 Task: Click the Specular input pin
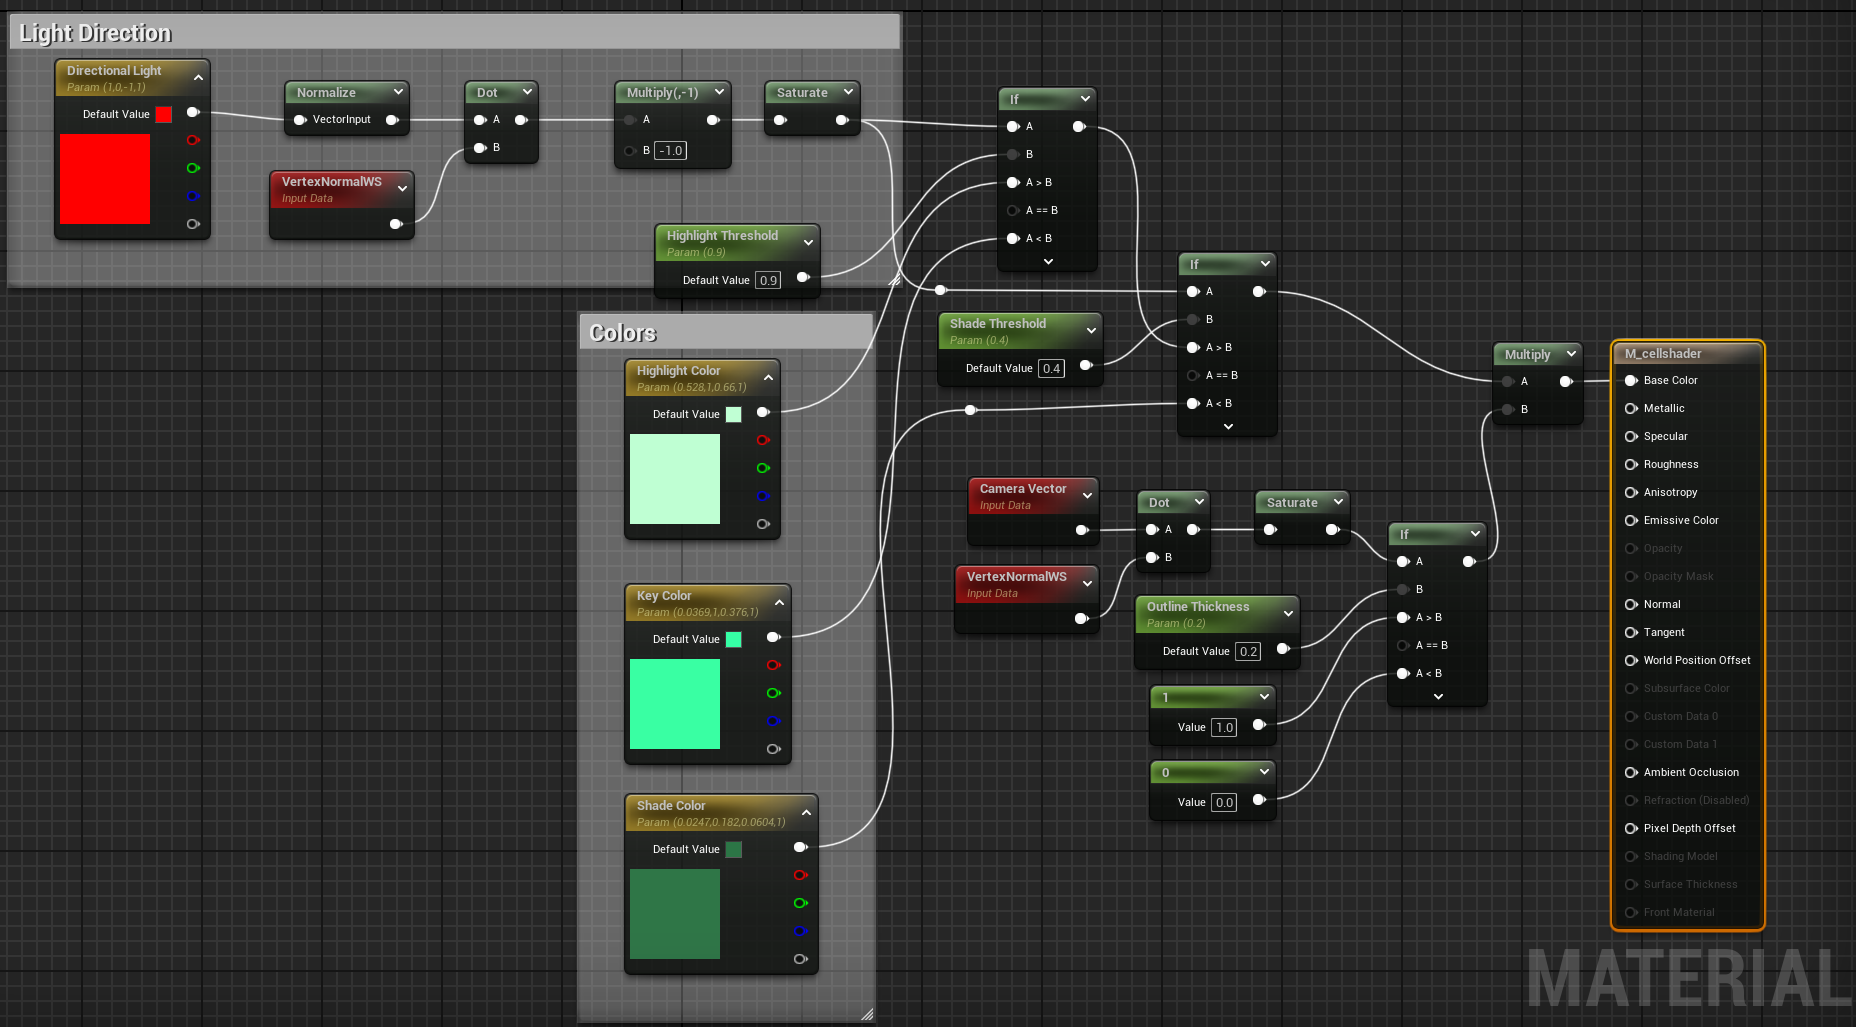point(1631,436)
